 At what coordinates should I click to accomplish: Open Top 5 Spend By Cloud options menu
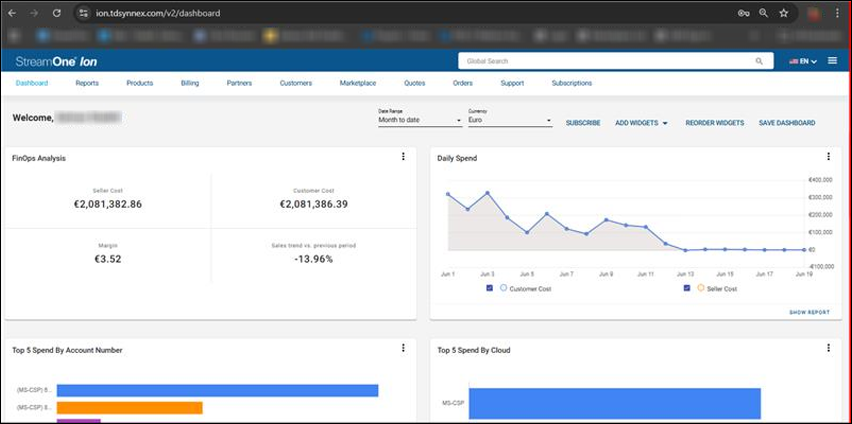829,348
